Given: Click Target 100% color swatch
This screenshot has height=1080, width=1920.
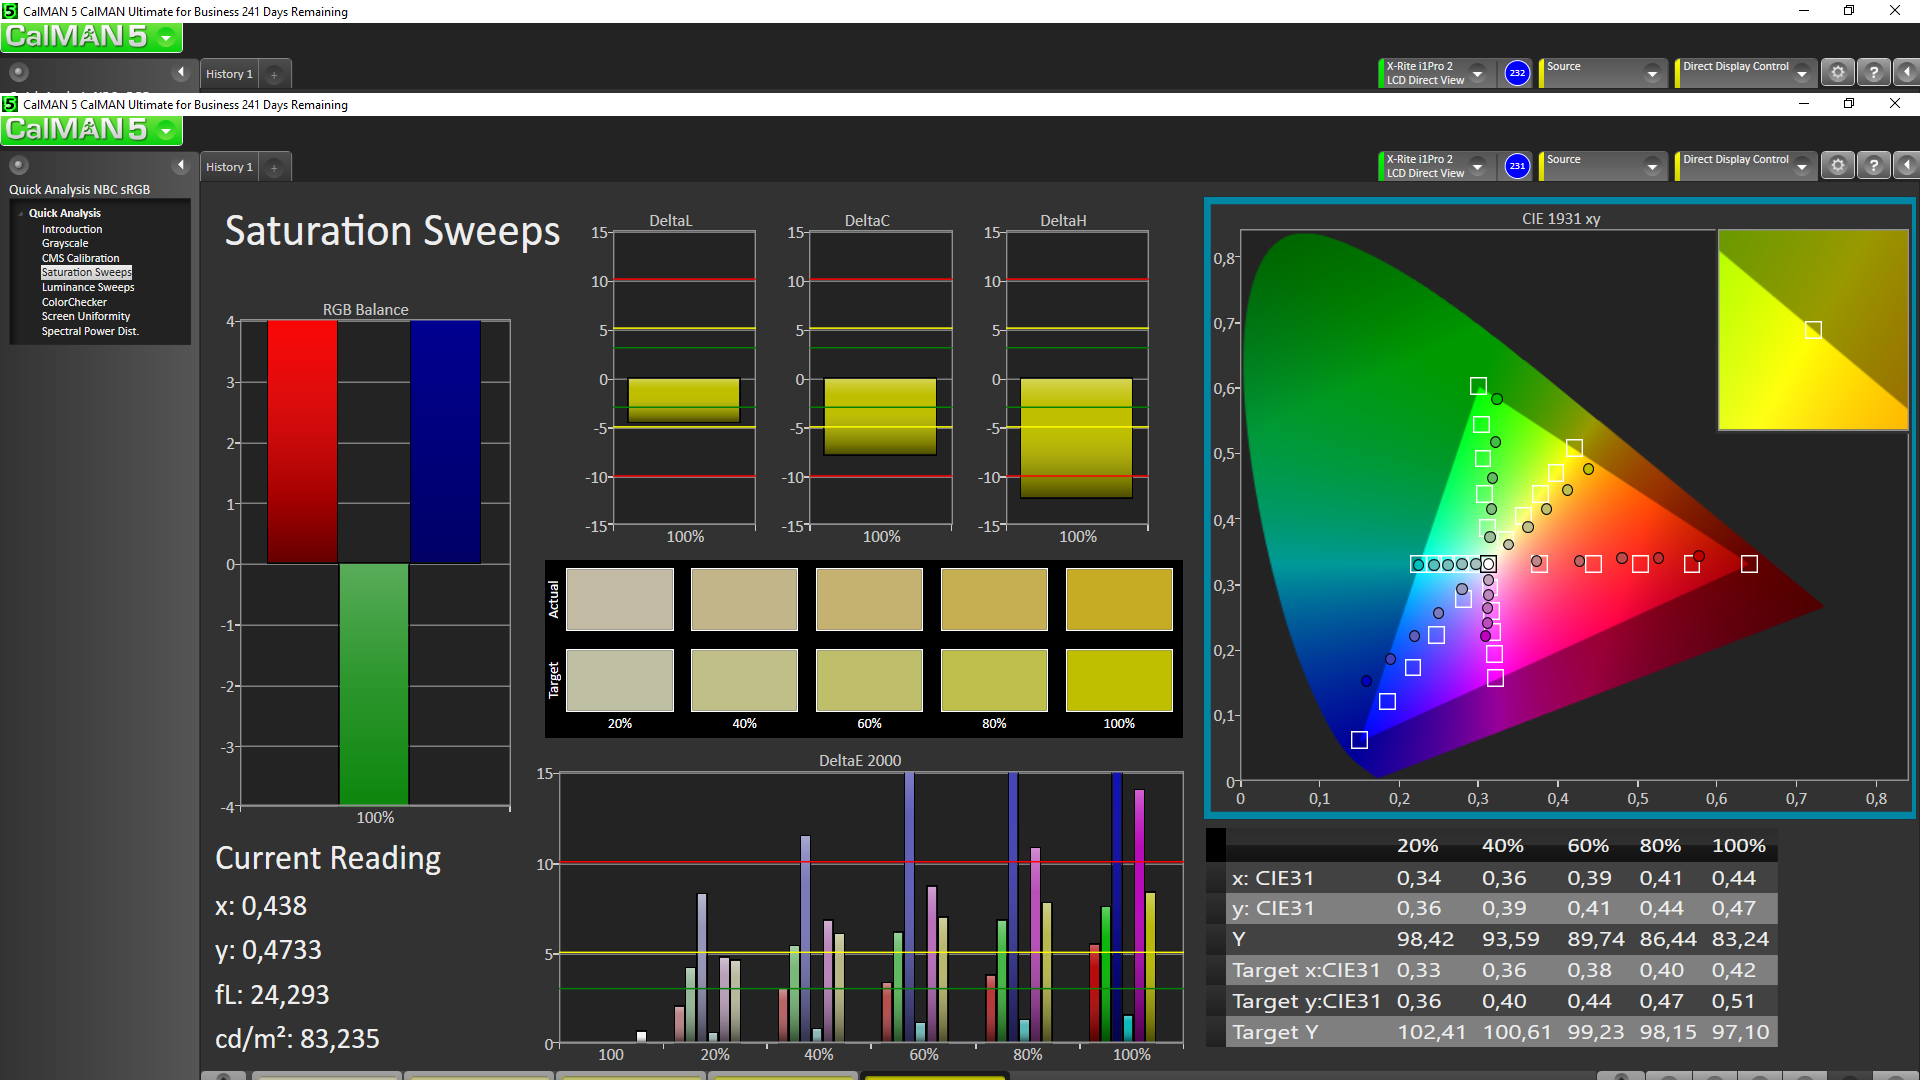Looking at the screenshot, I should 1119,680.
